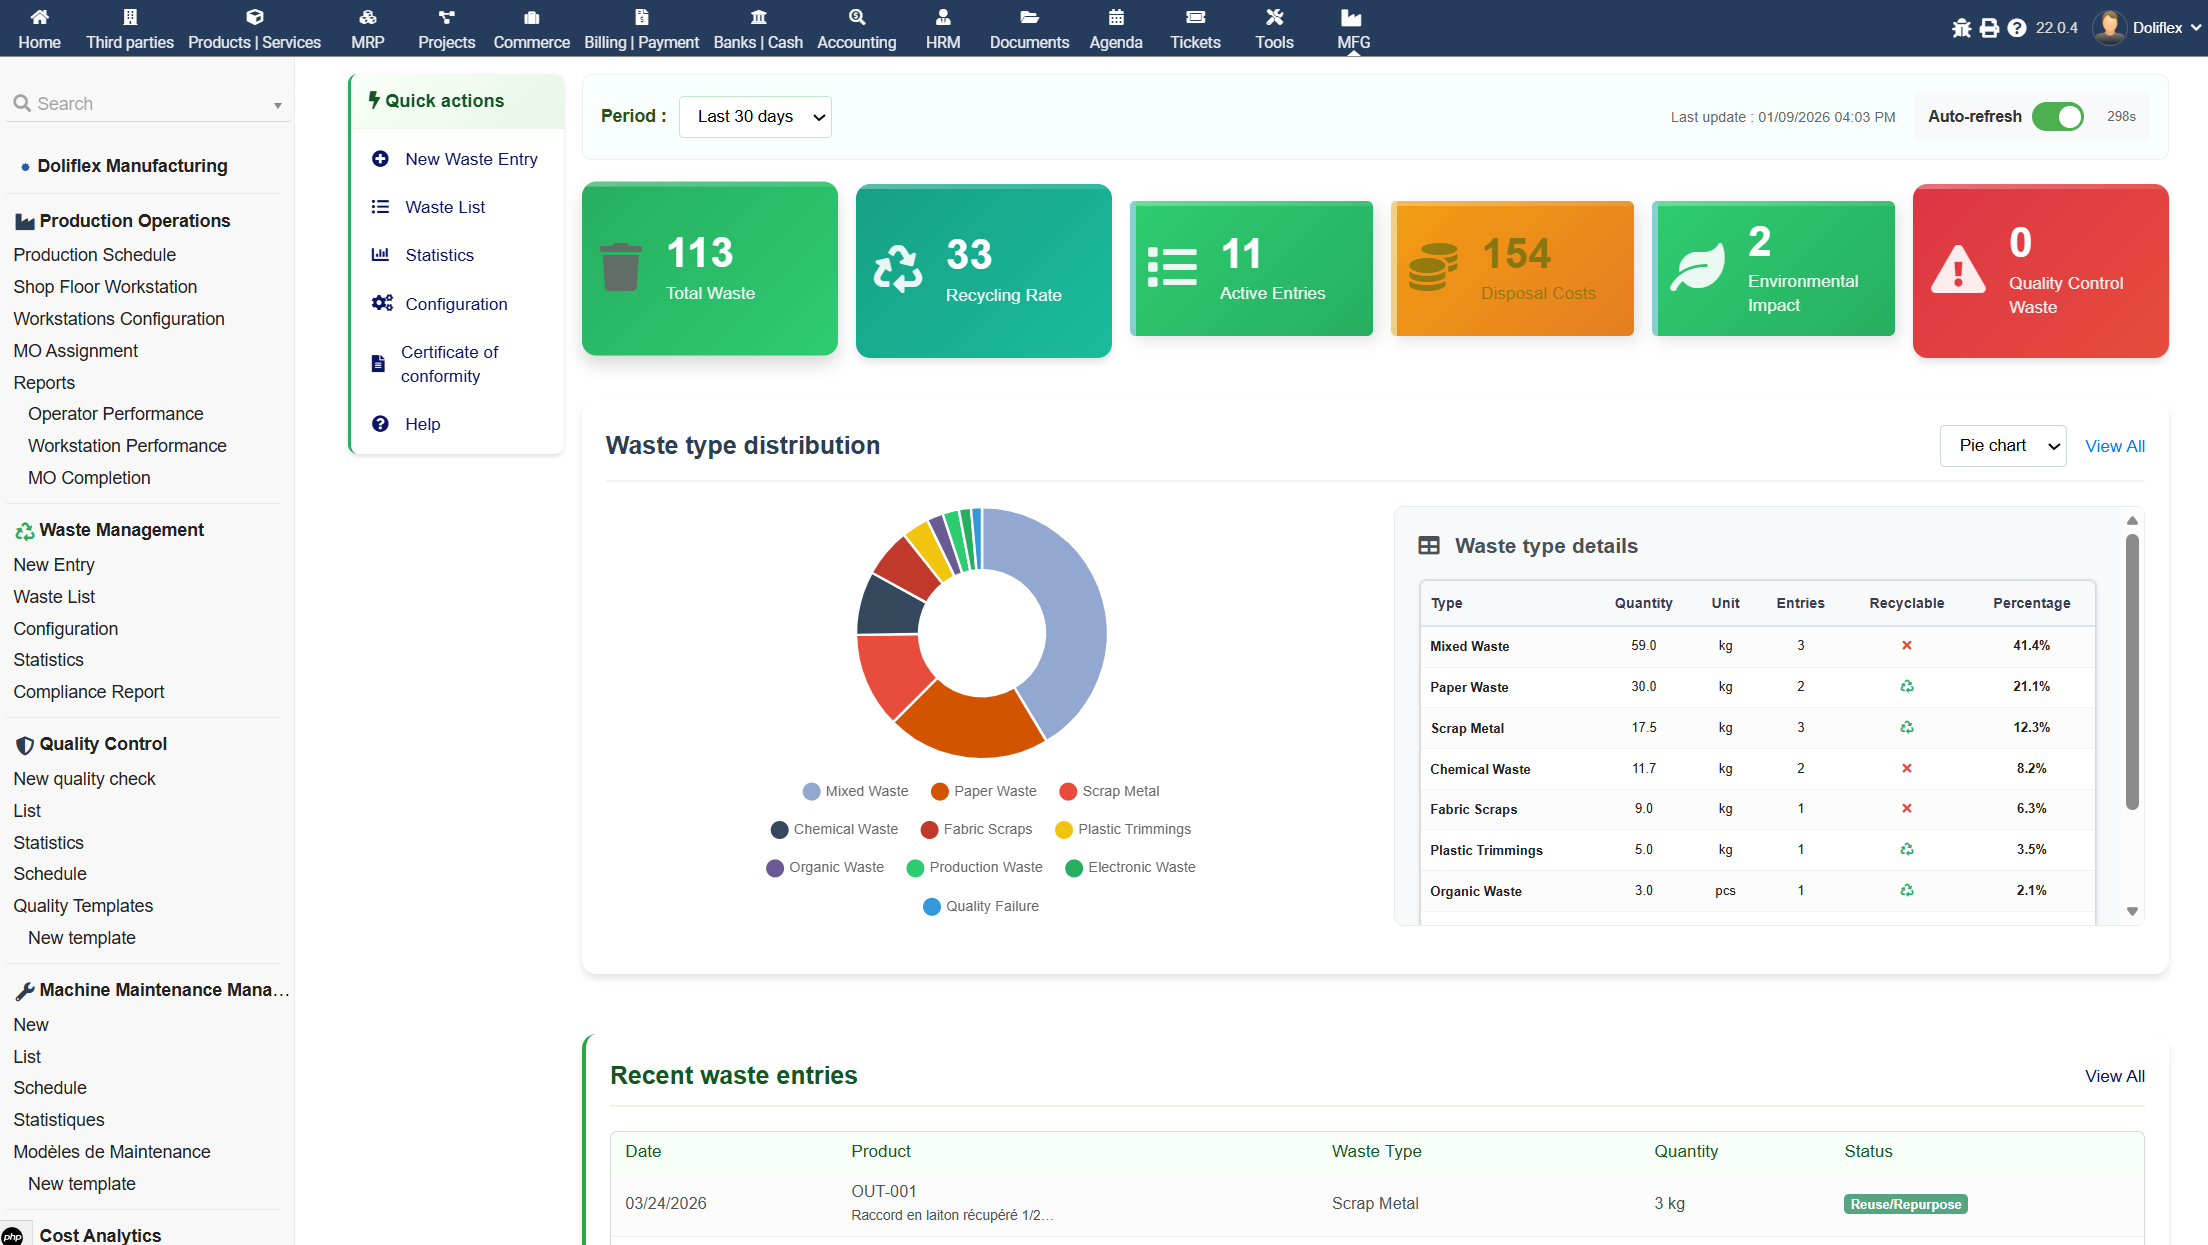
Task: Open the help question mark icon in top bar
Action: click(x=2017, y=28)
